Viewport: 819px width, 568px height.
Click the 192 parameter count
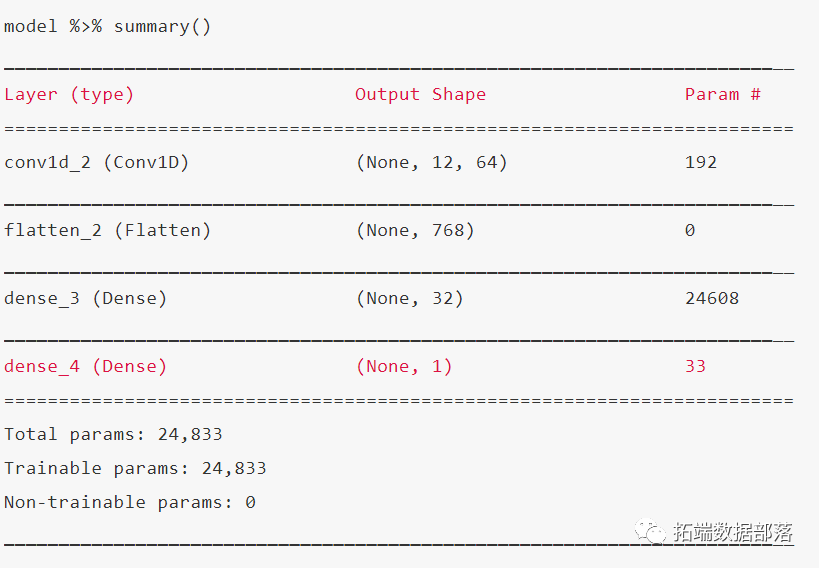701,163
